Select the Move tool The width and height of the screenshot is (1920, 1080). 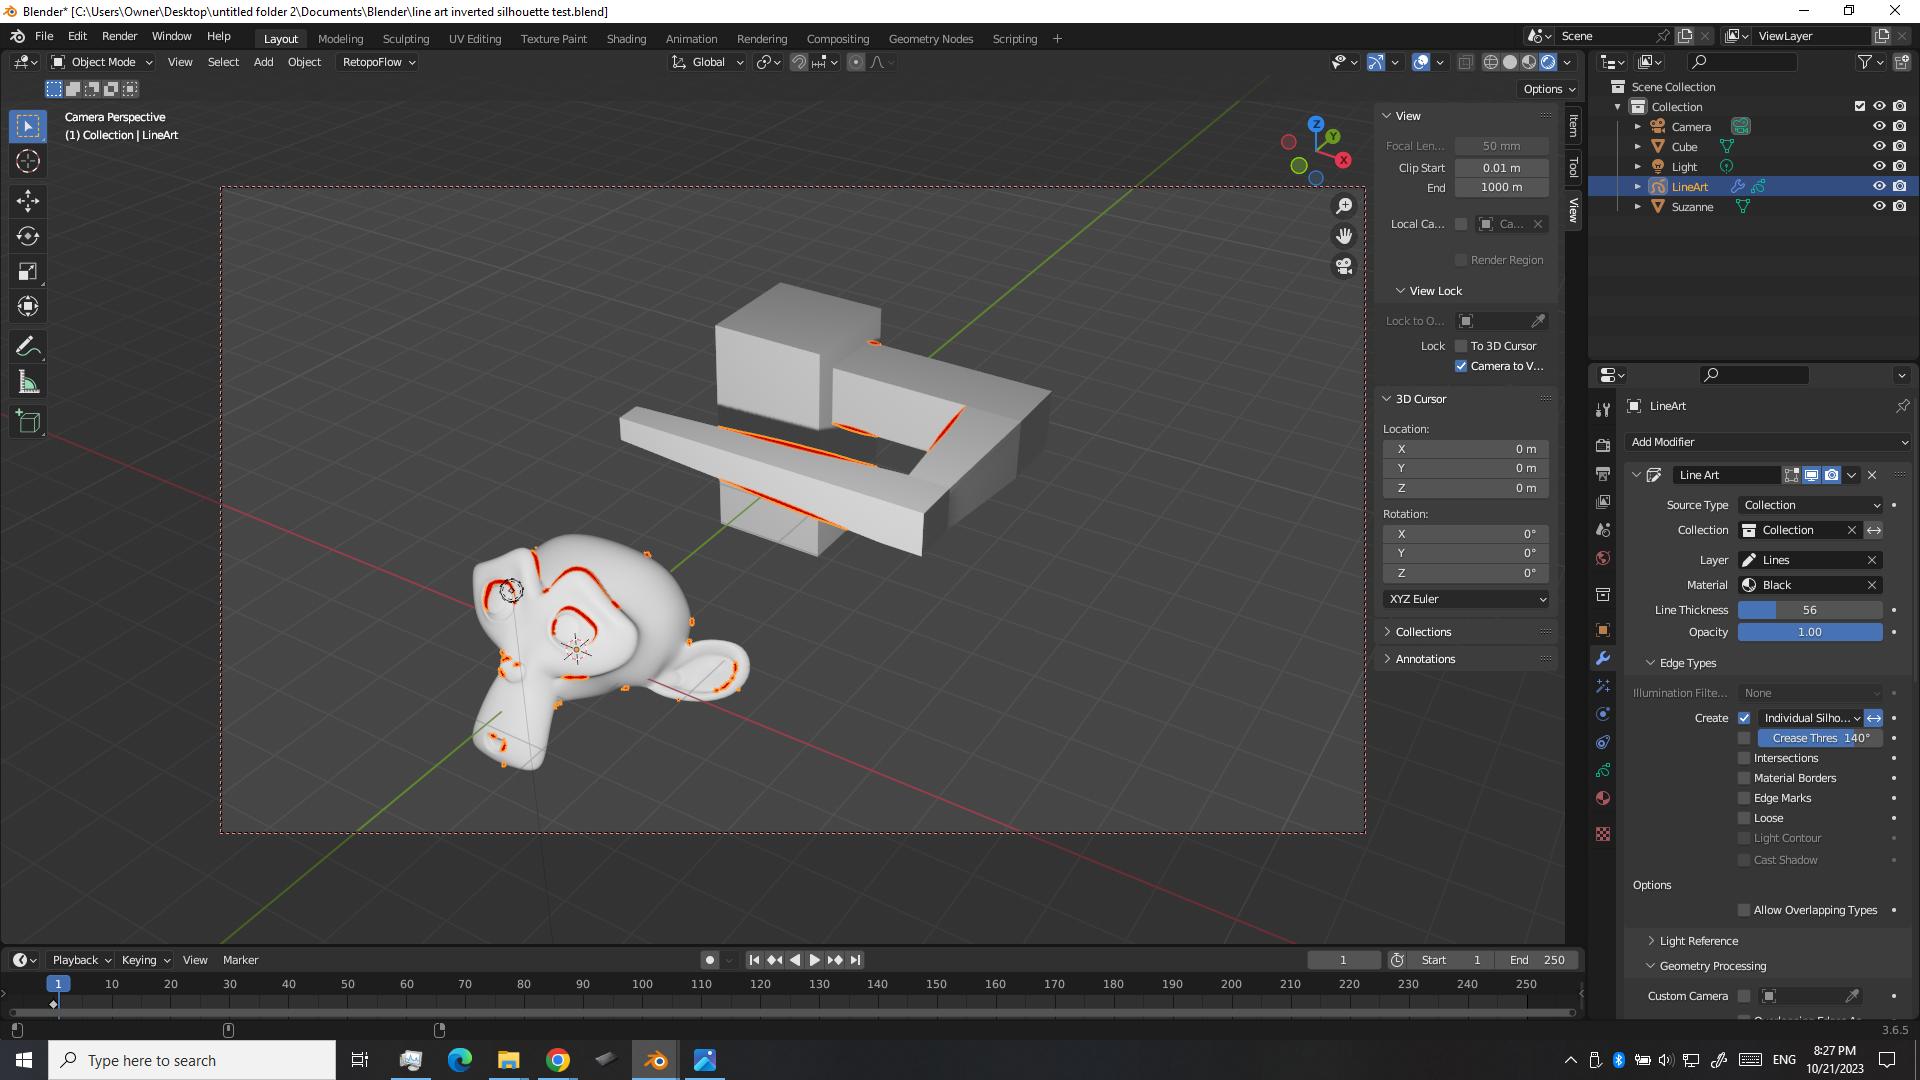(x=28, y=201)
